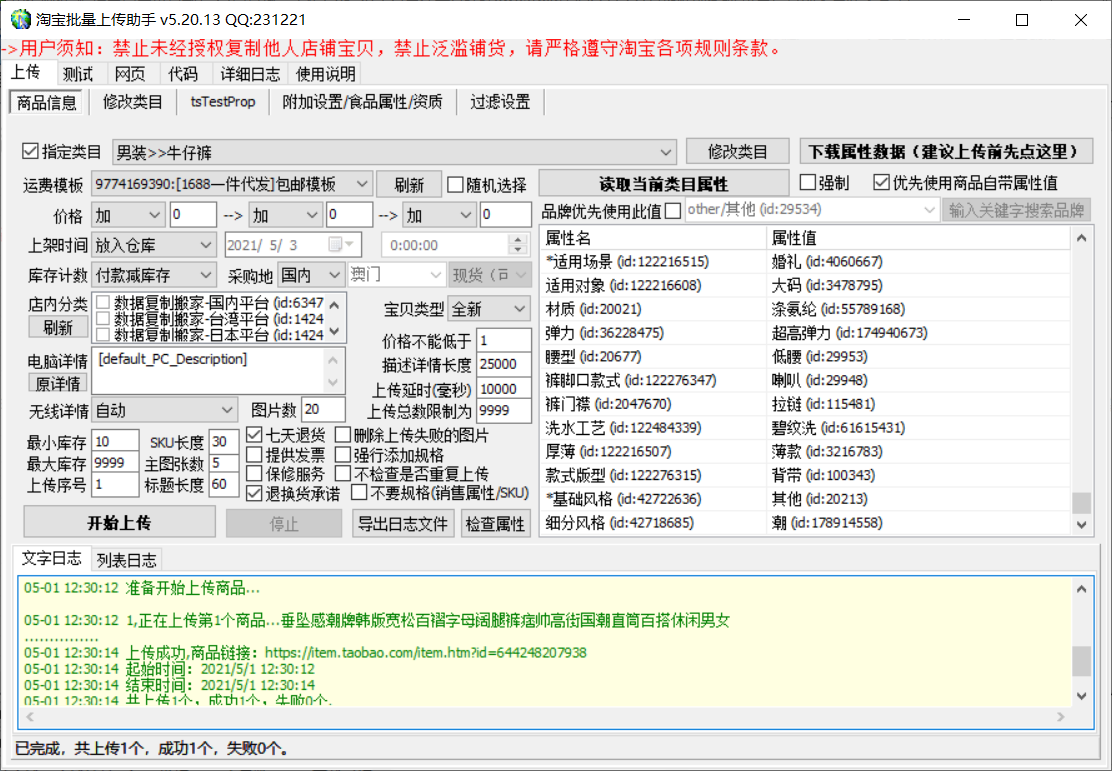Check 数据复制搬家-国内平台 shop category
The width and height of the screenshot is (1112, 771).
103,302
